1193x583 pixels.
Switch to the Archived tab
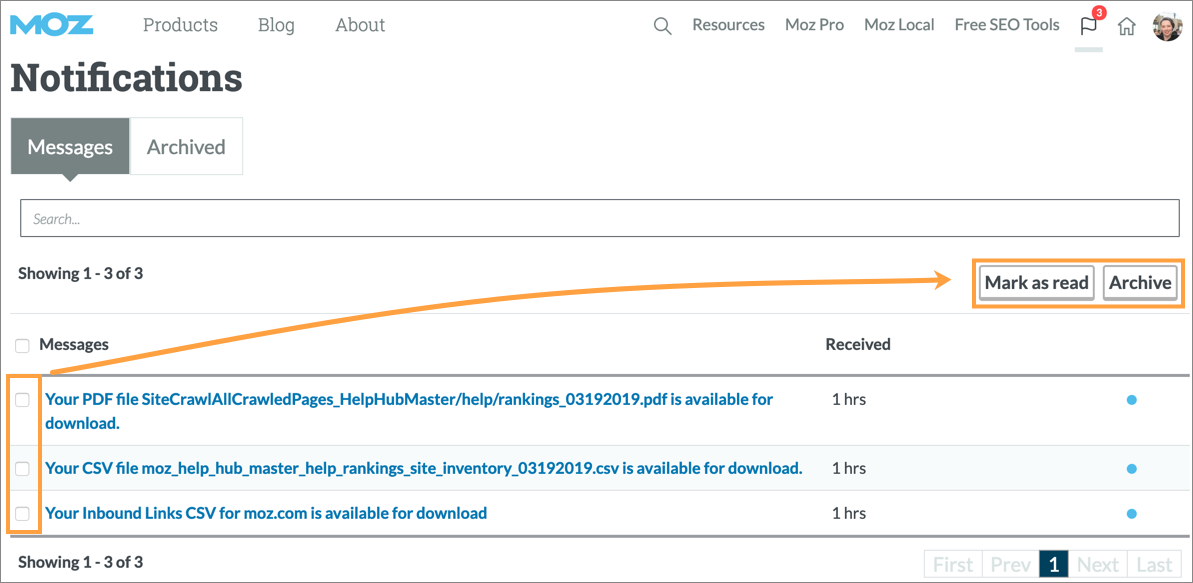pos(186,147)
